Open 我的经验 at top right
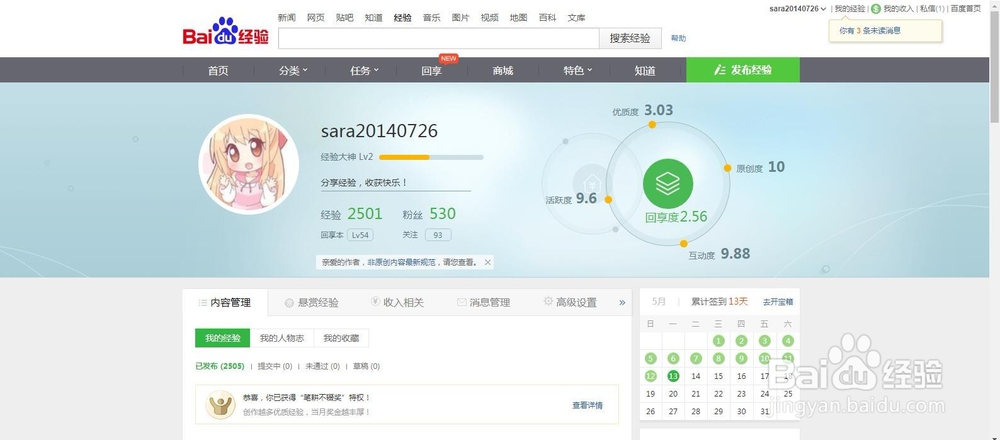Image resolution: width=1000 pixels, height=440 pixels. (x=850, y=9)
